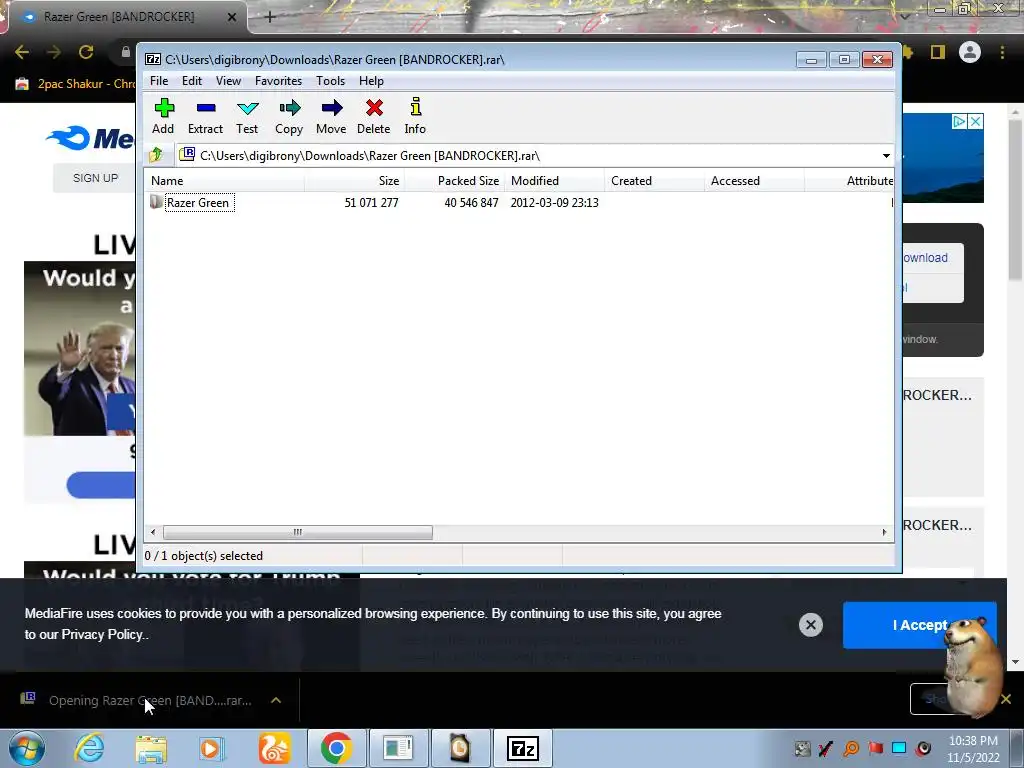Launch Internet Explorer from taskbar
The height and width of the screenshot is (768, 1024).
pyautogui.click(x=89, y=748)
